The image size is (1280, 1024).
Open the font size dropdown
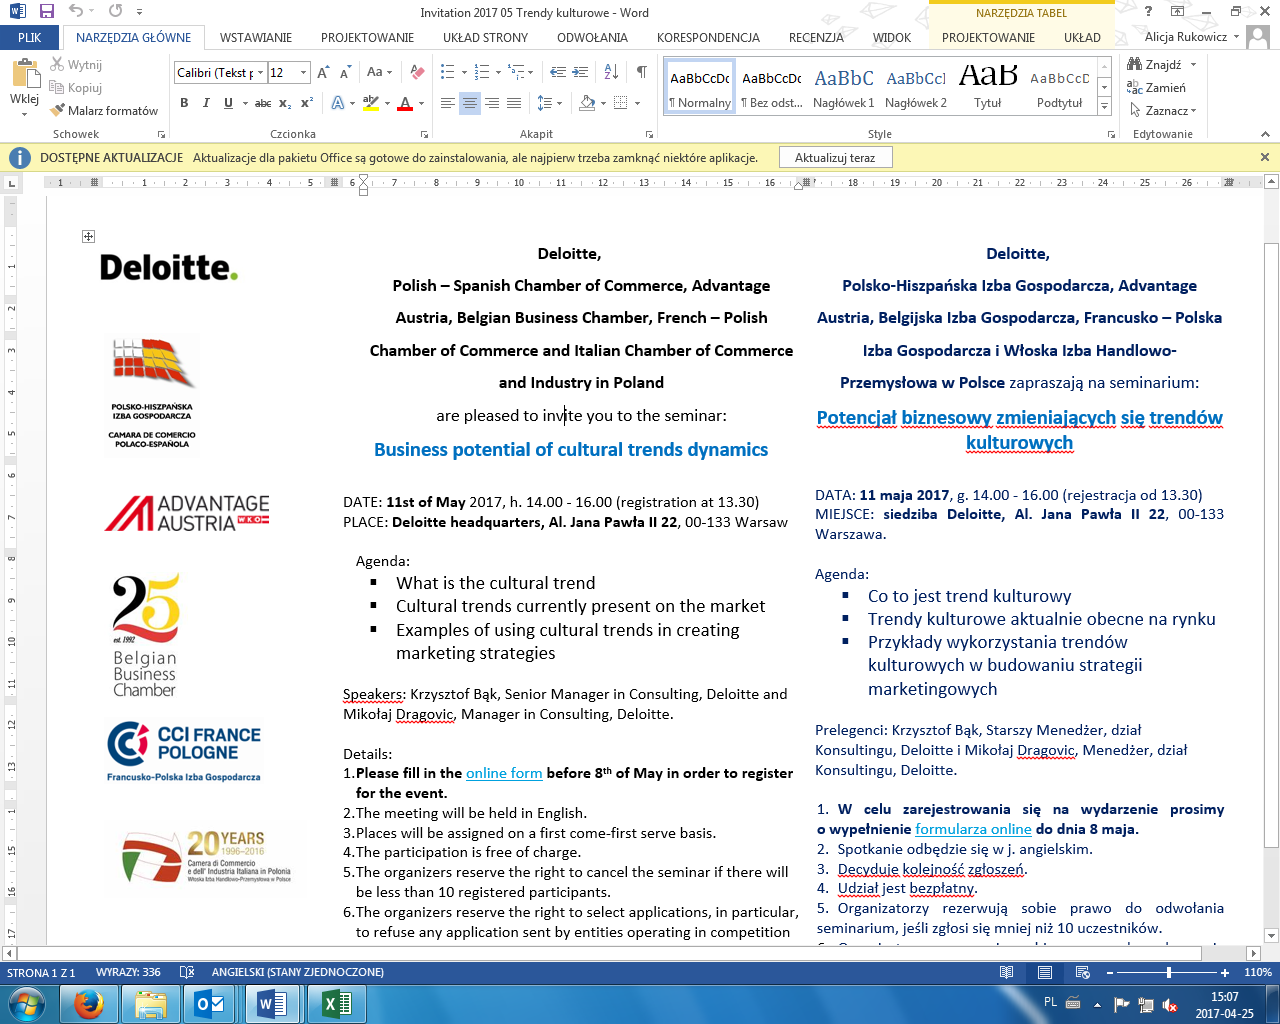coord(305,73)
